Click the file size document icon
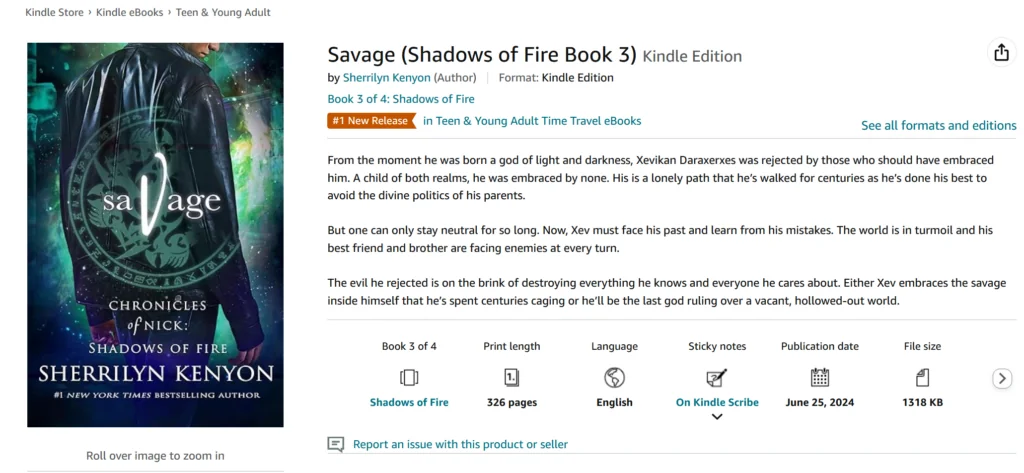The height and width of the screenshot is (473, 1024). click(x=922, y=378)
